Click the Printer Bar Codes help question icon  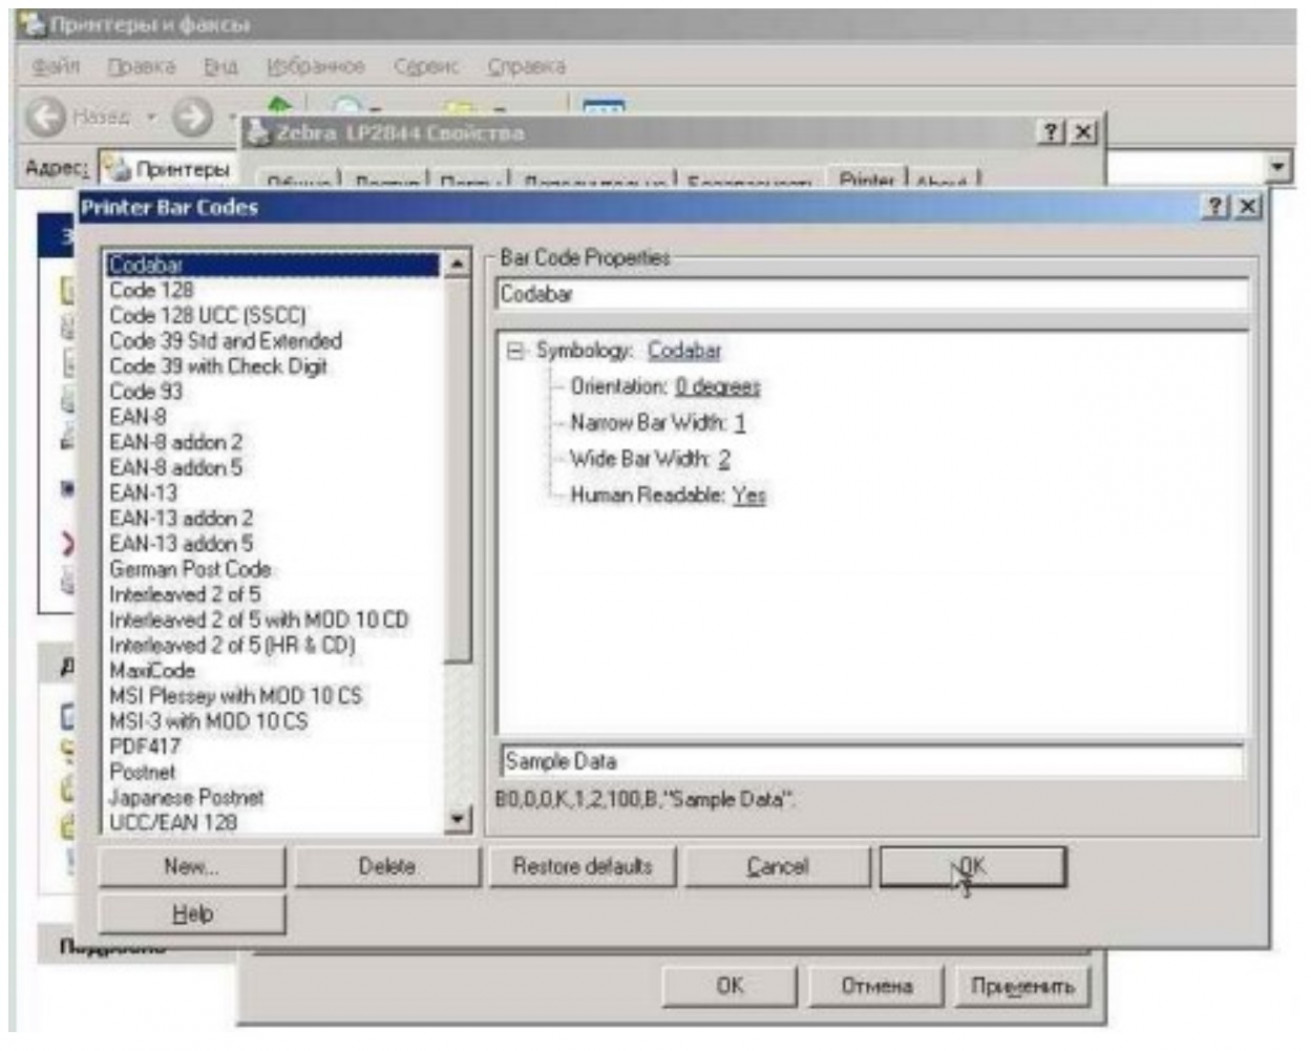click(1214, 207)
